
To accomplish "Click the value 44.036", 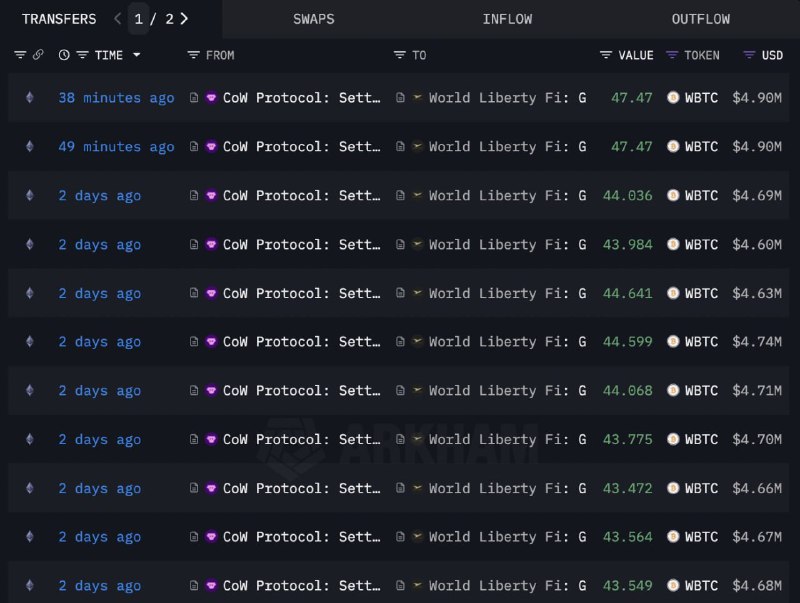I will pyautogui.click(x=628, y=195).
